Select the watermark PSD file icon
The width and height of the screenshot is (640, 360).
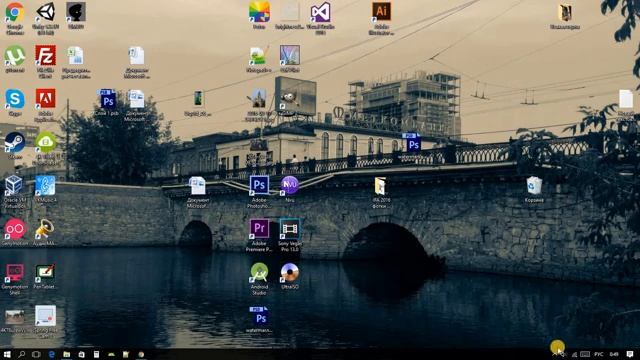point(259,316)
